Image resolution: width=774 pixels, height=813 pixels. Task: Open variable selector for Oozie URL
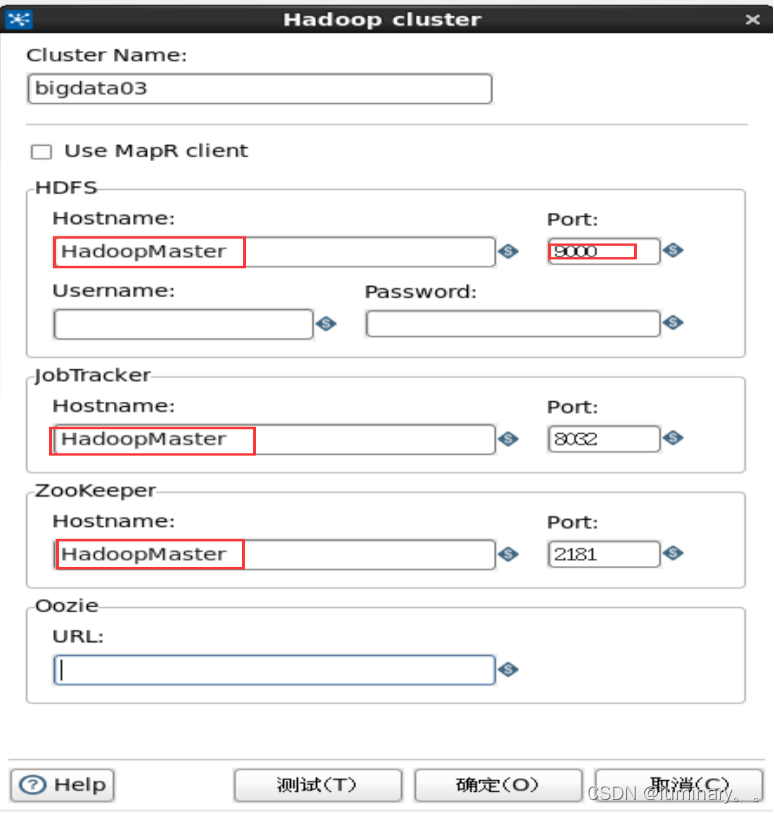pos(509,669)
